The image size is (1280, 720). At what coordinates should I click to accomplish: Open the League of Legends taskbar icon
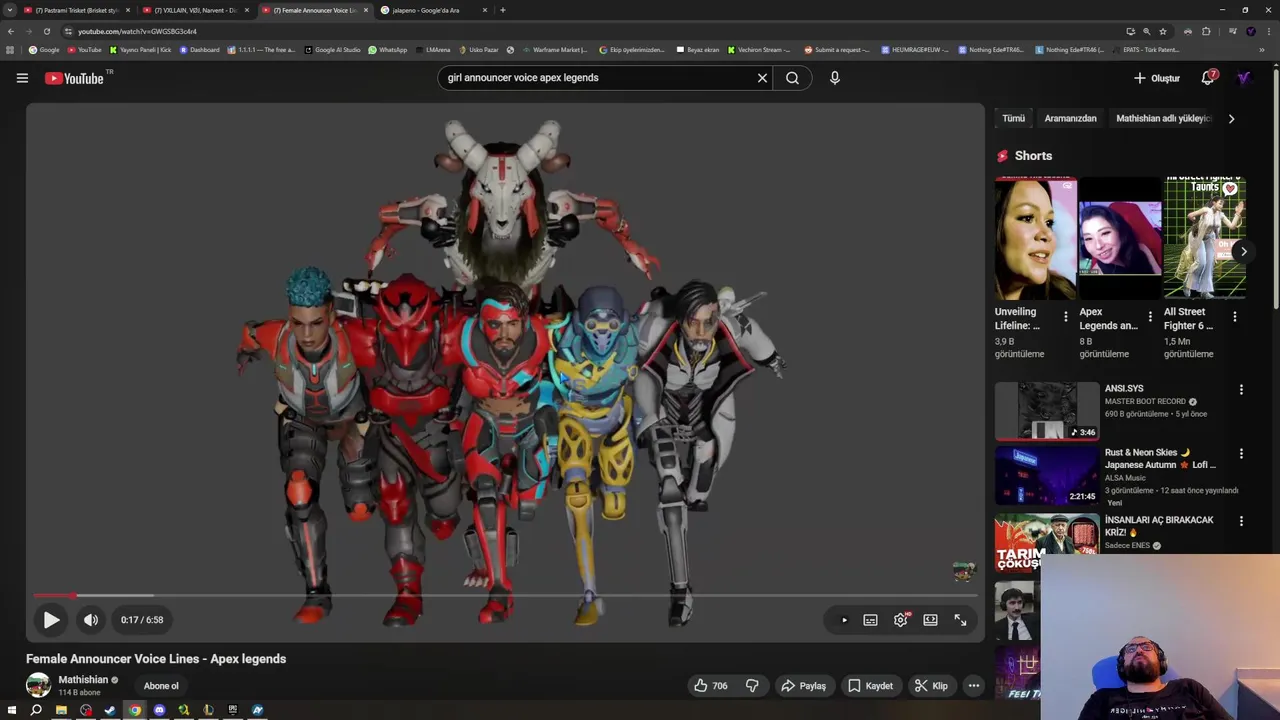coord(208,710)
